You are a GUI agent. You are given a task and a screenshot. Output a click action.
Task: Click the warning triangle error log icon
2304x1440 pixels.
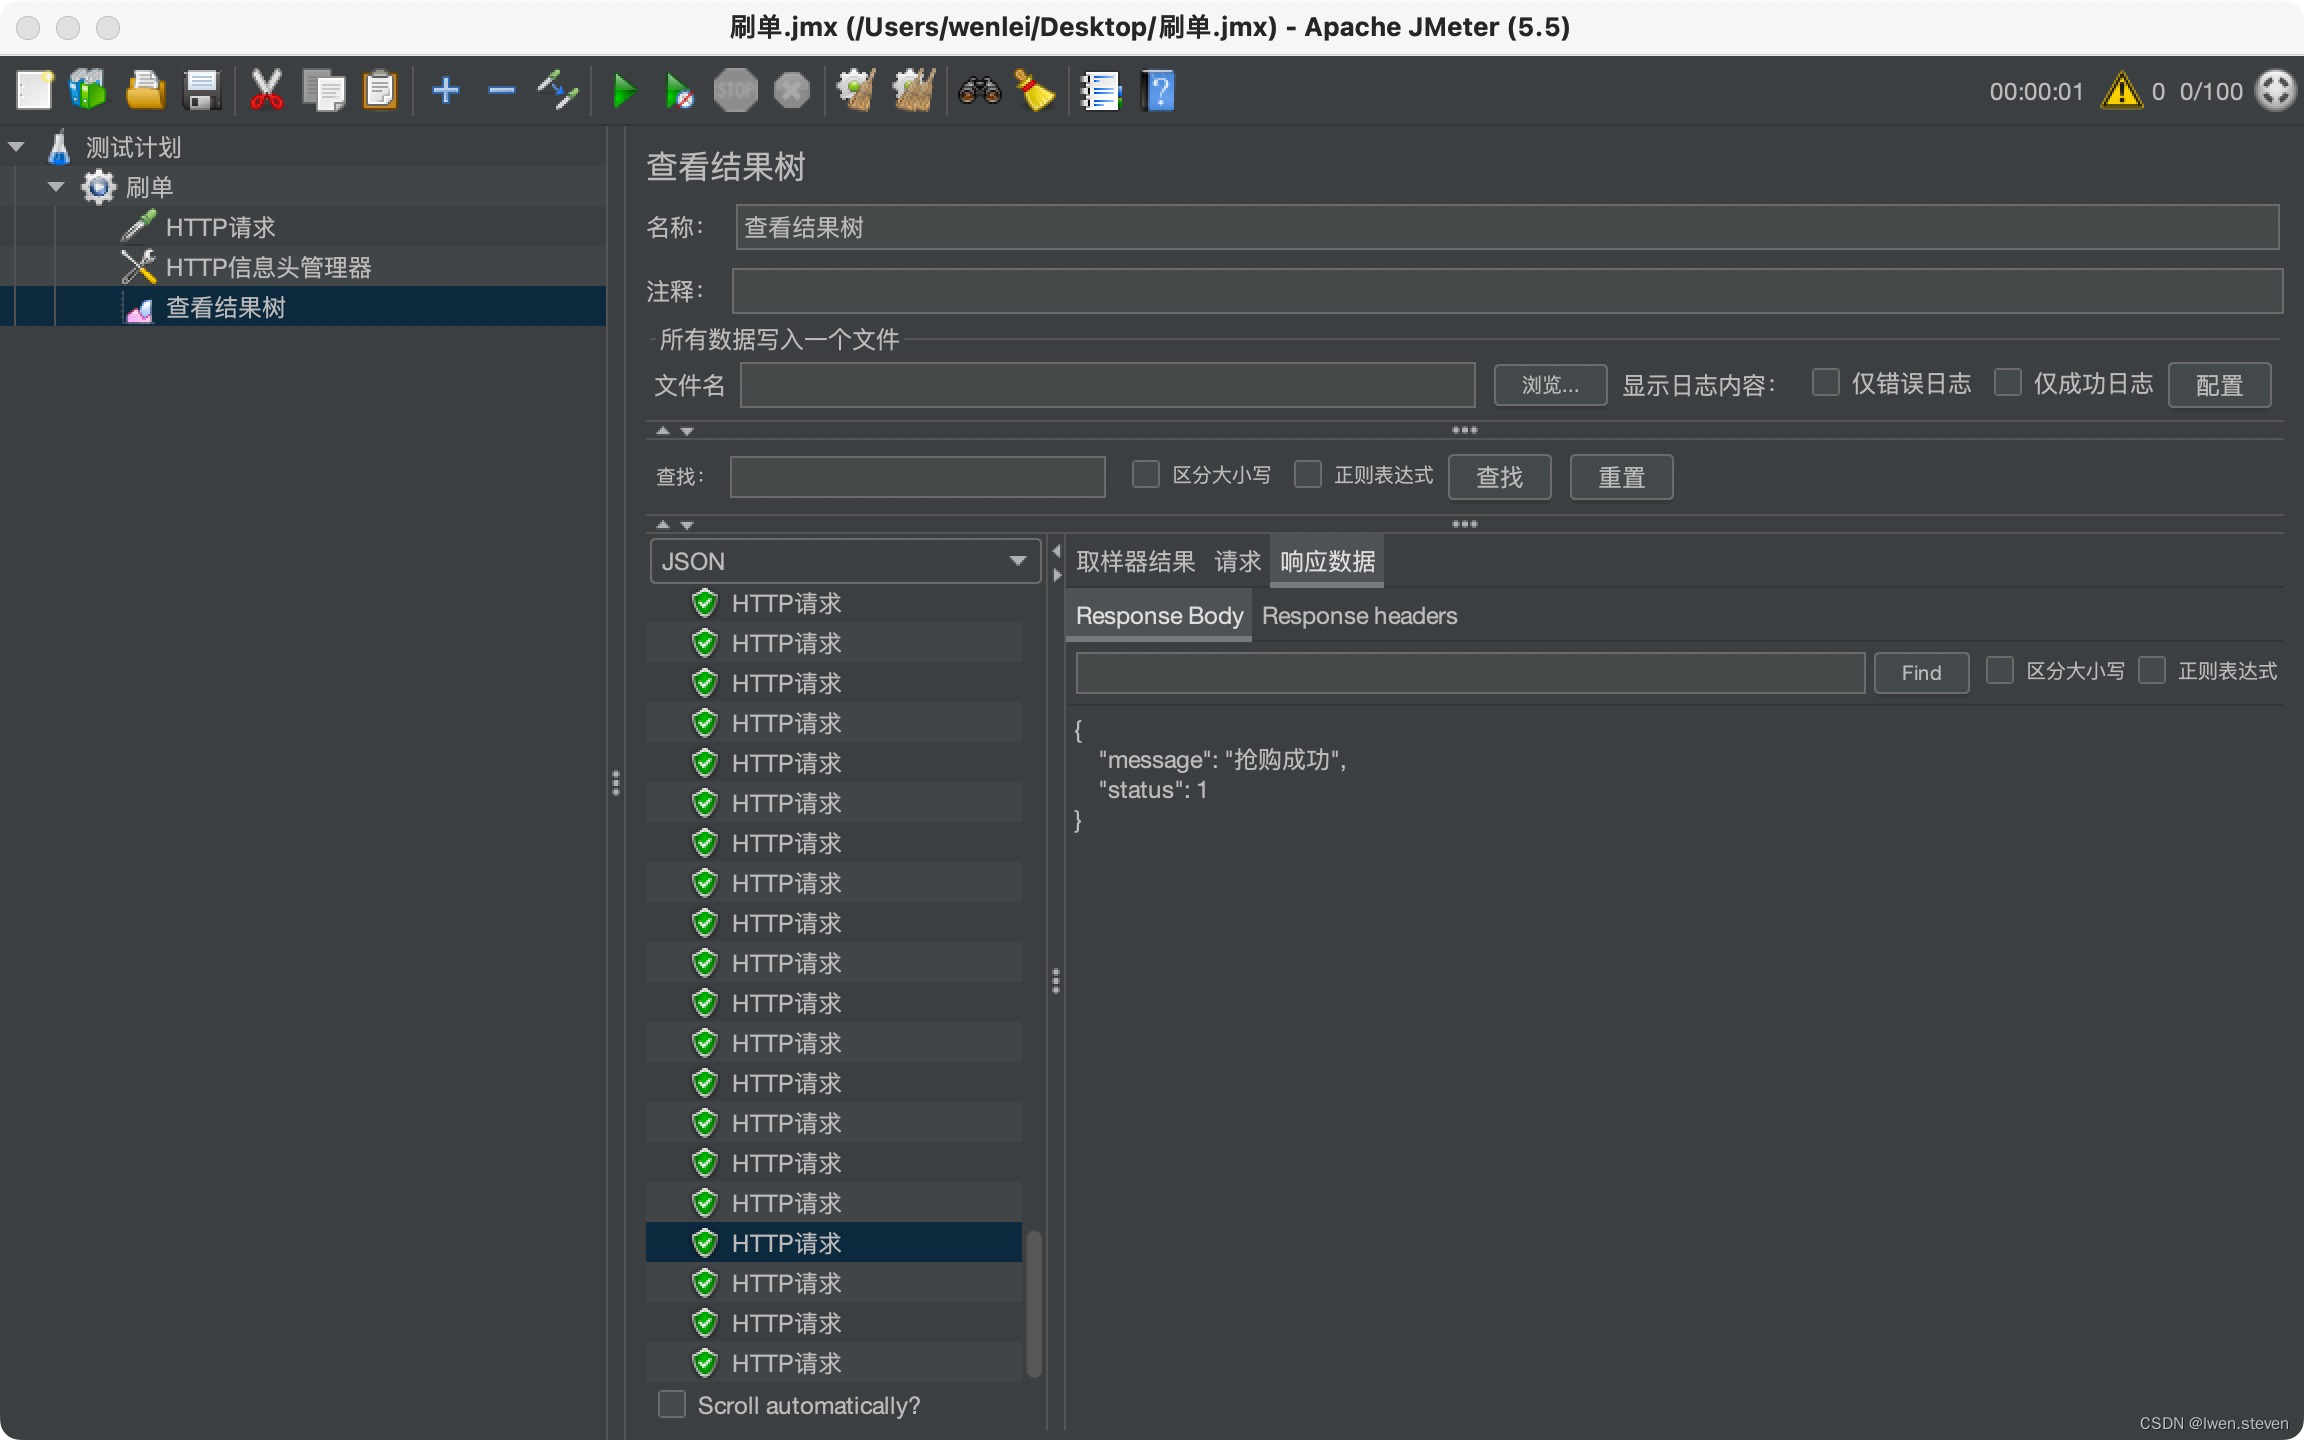point(2121,91)
